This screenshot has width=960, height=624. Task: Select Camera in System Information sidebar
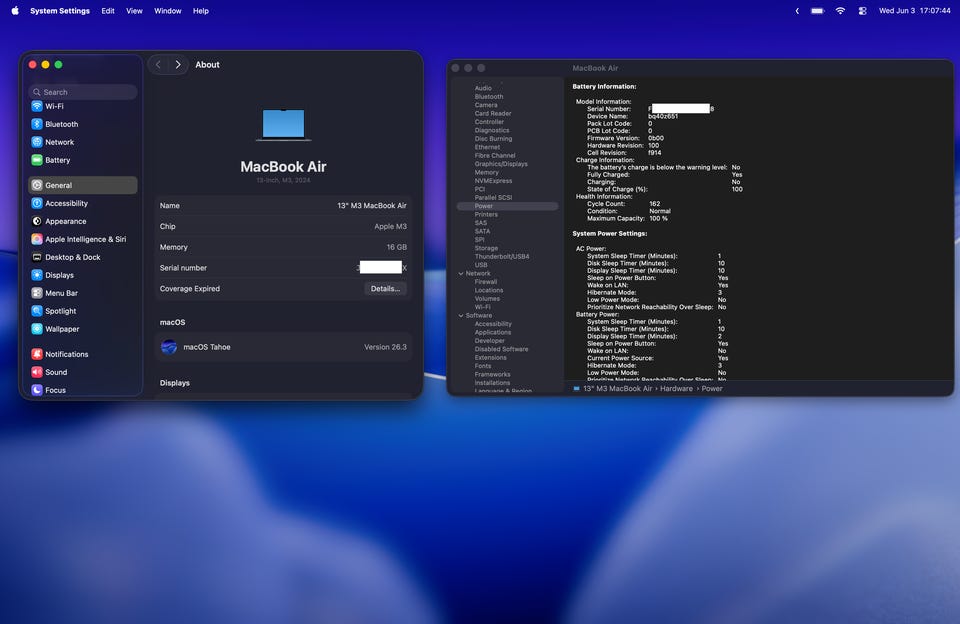point(486,105)
